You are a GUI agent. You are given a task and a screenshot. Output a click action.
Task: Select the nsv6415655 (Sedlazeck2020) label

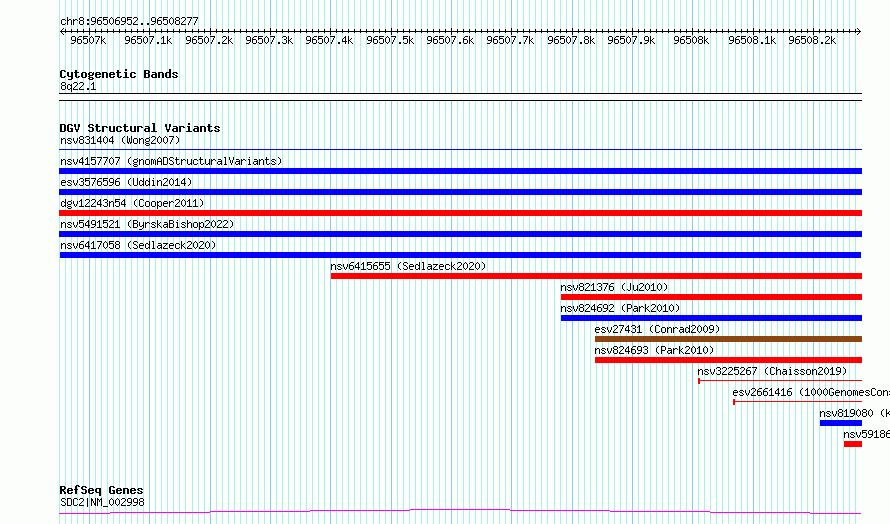[408, 266]
